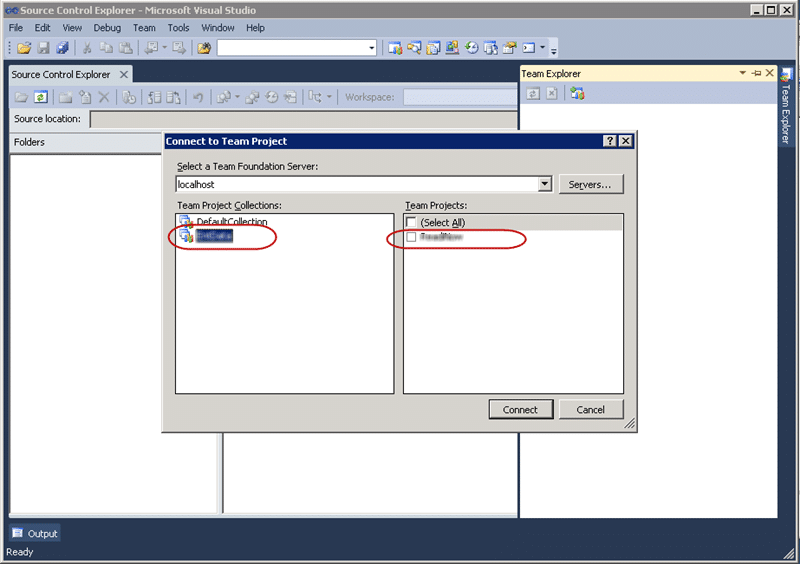Click the Folders pane header
The height and width of the screenshot is (564, 800).
(86, 142)
